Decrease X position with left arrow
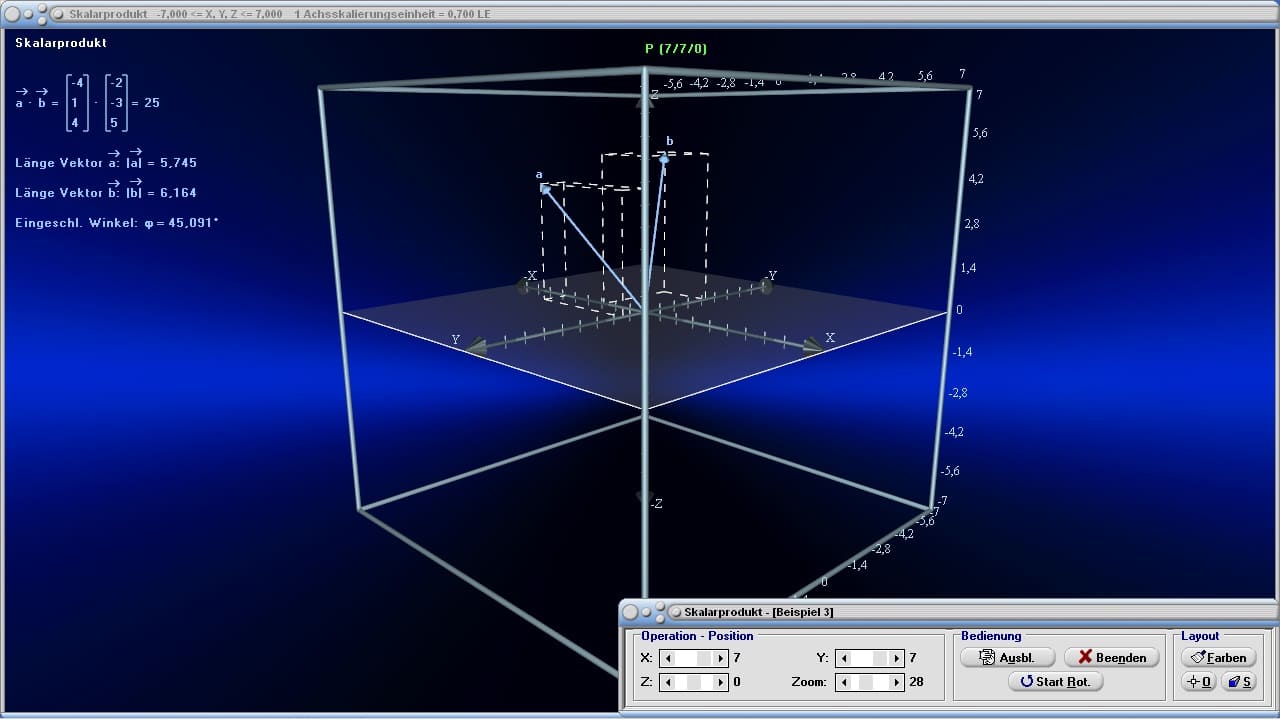1280x720 pixels. 668,658
